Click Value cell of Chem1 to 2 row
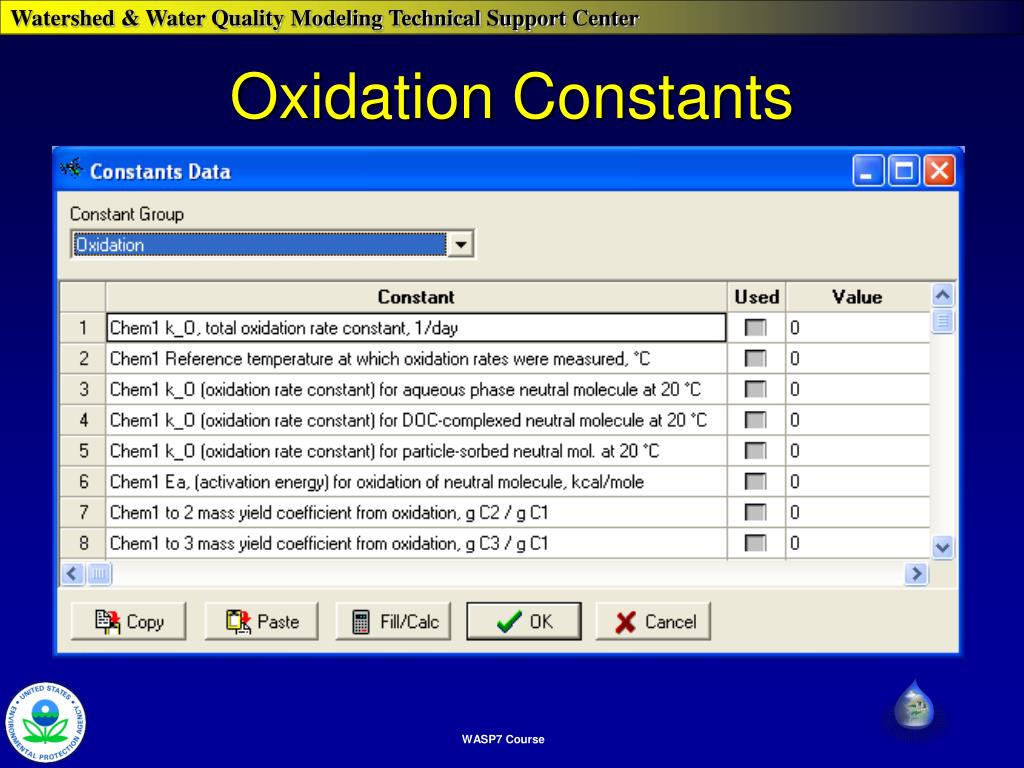The image size is (1024, 768). coord(857,512)
